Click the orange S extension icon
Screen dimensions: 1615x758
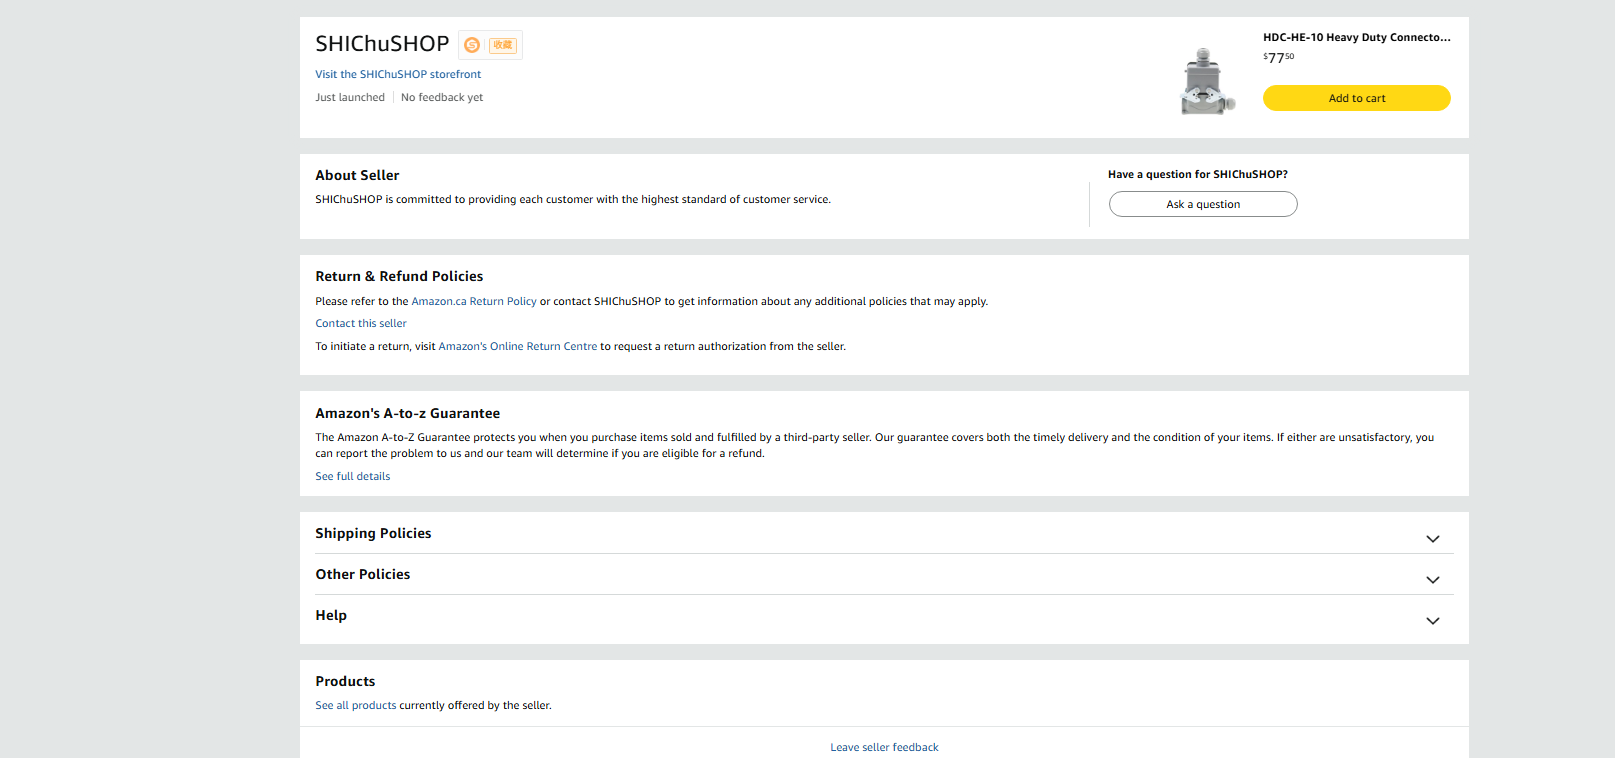pos(472,45)
